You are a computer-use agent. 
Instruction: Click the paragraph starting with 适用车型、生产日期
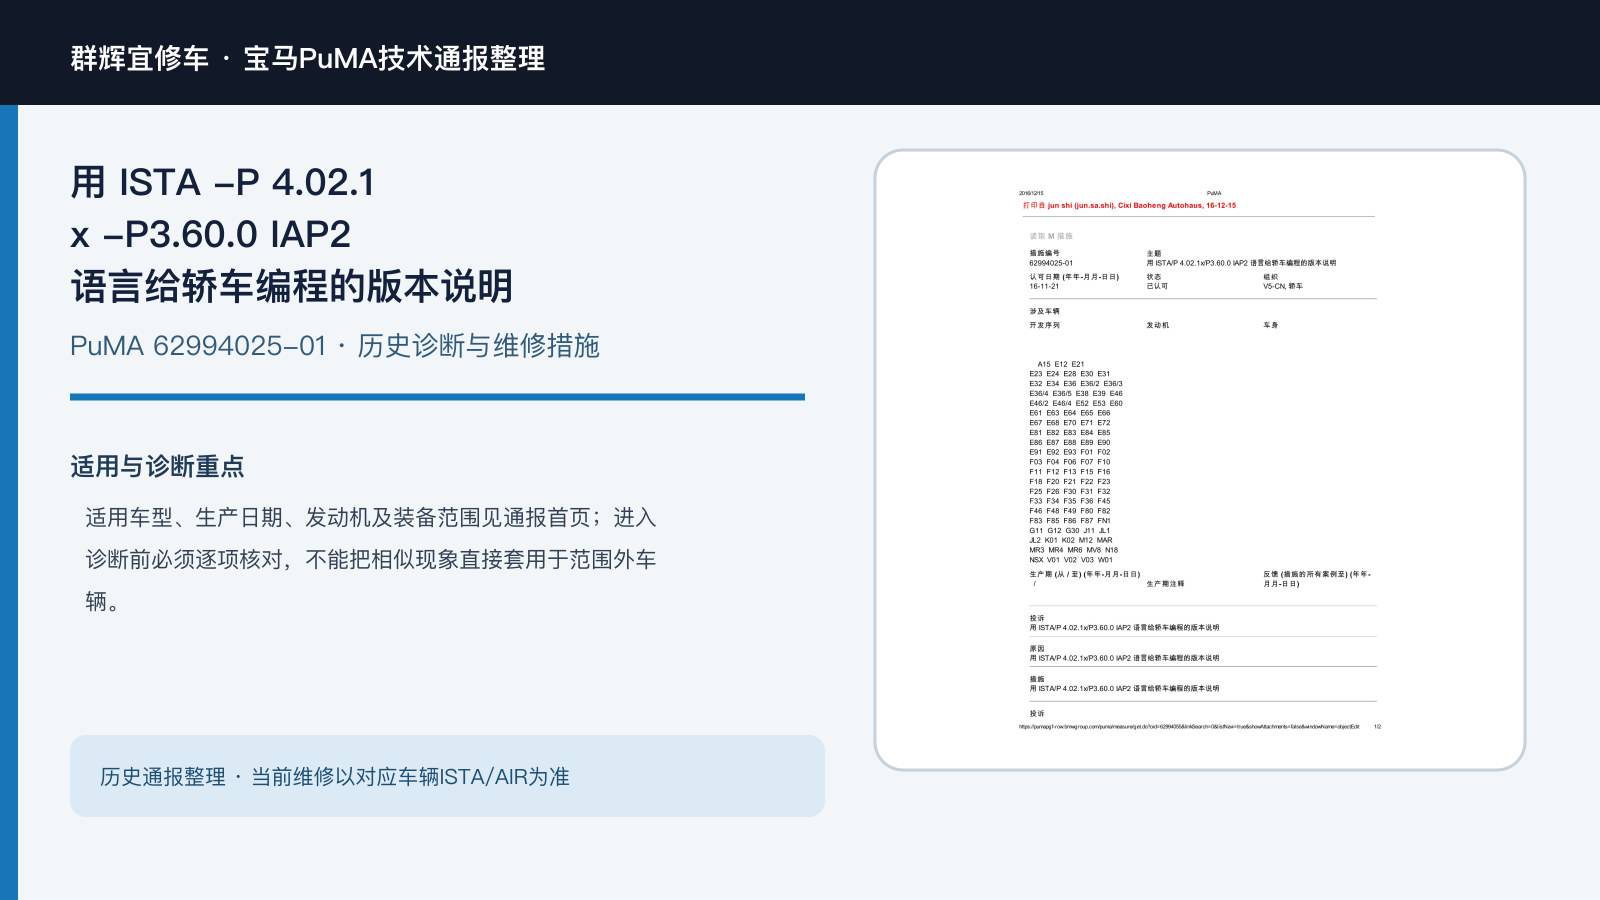pos(371,559)
